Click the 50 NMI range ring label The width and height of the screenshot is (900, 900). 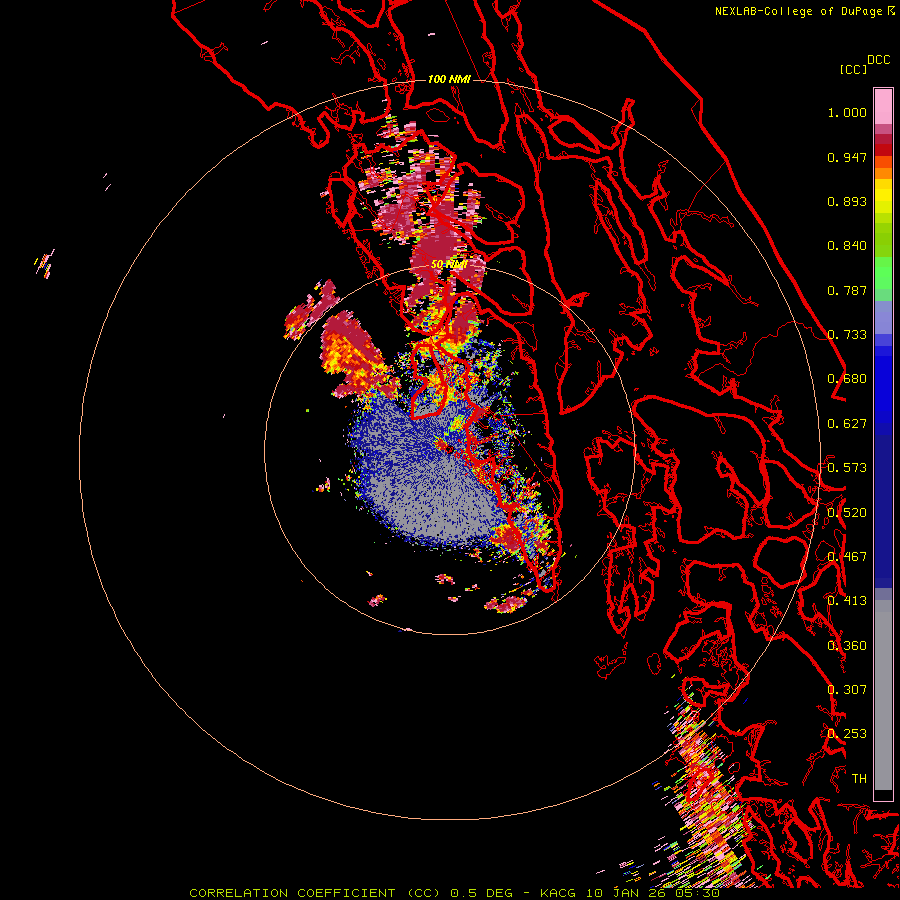point(449,264)
